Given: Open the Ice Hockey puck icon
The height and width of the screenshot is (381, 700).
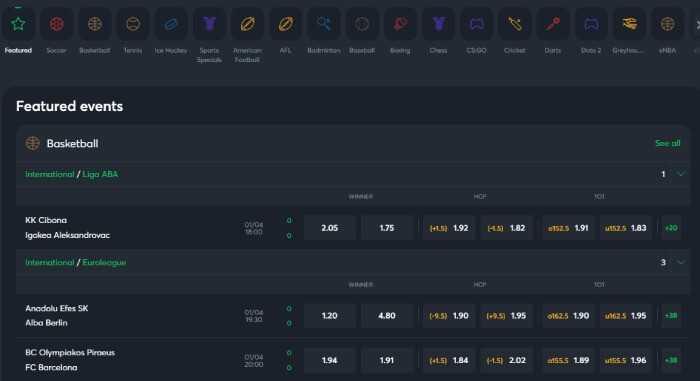Looking at the screenshot, I should tap(171, 24).
